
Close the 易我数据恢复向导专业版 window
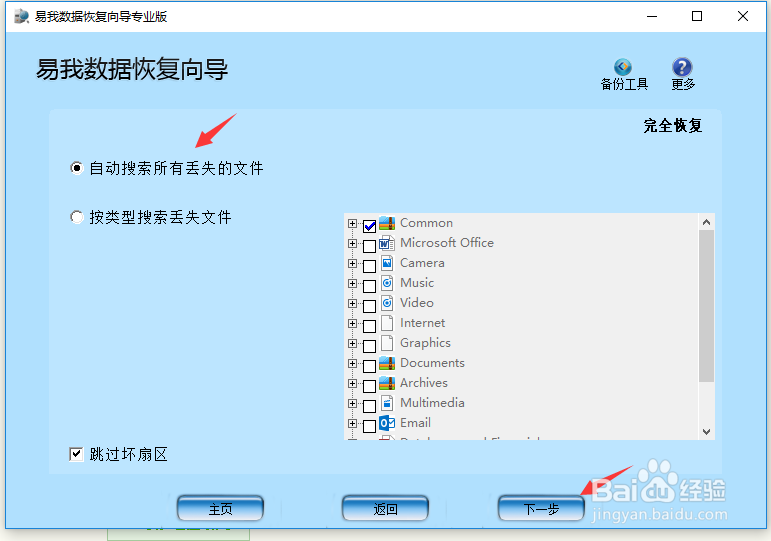[x=742, y=16]
